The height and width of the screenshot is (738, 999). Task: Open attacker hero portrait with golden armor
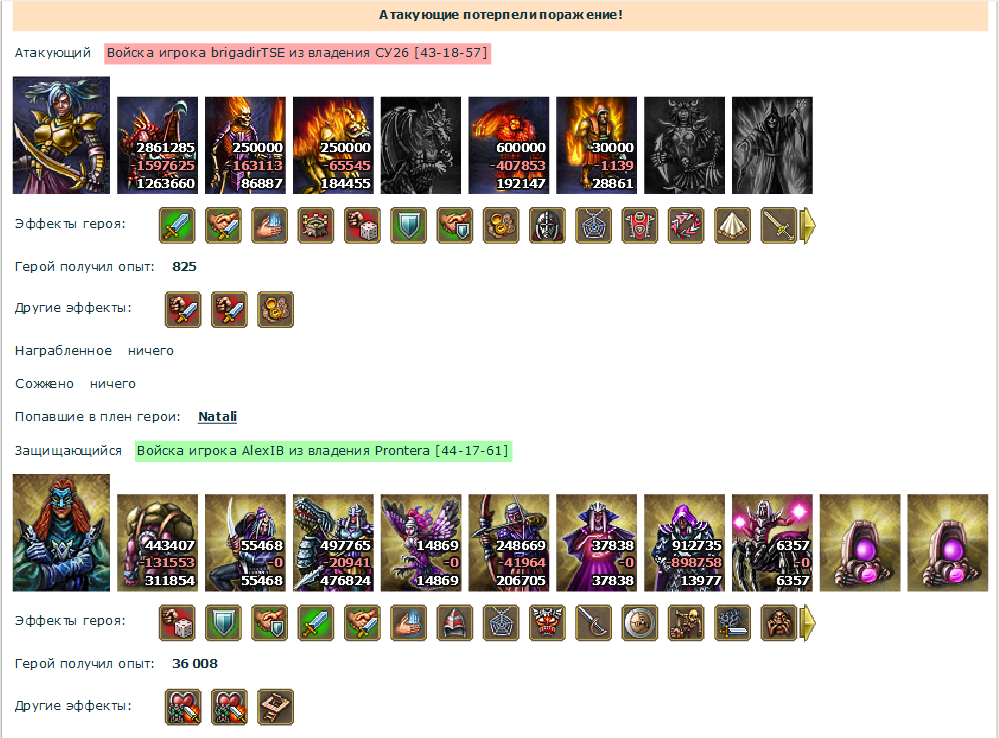[61, 135]
